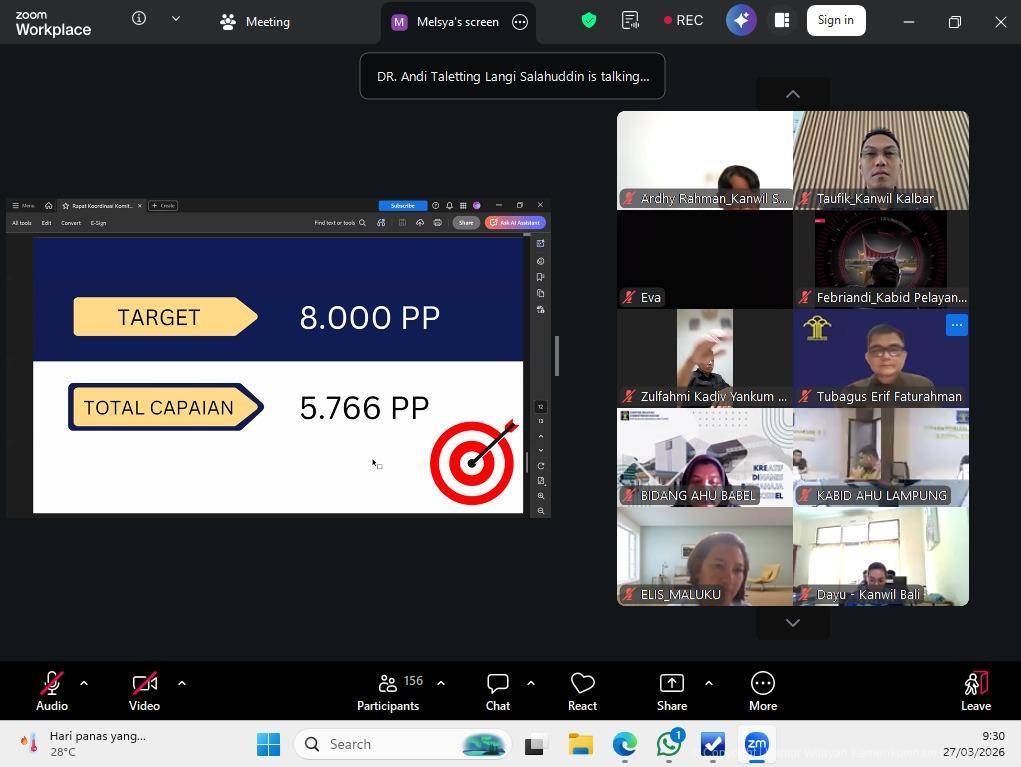Open the Chat panel

tap(497, 690)
